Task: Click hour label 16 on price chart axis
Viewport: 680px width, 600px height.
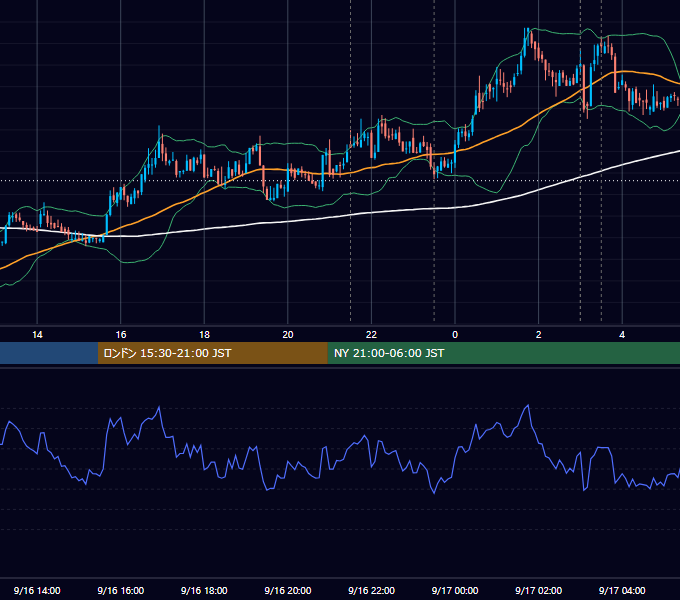Action: (121, 335)
